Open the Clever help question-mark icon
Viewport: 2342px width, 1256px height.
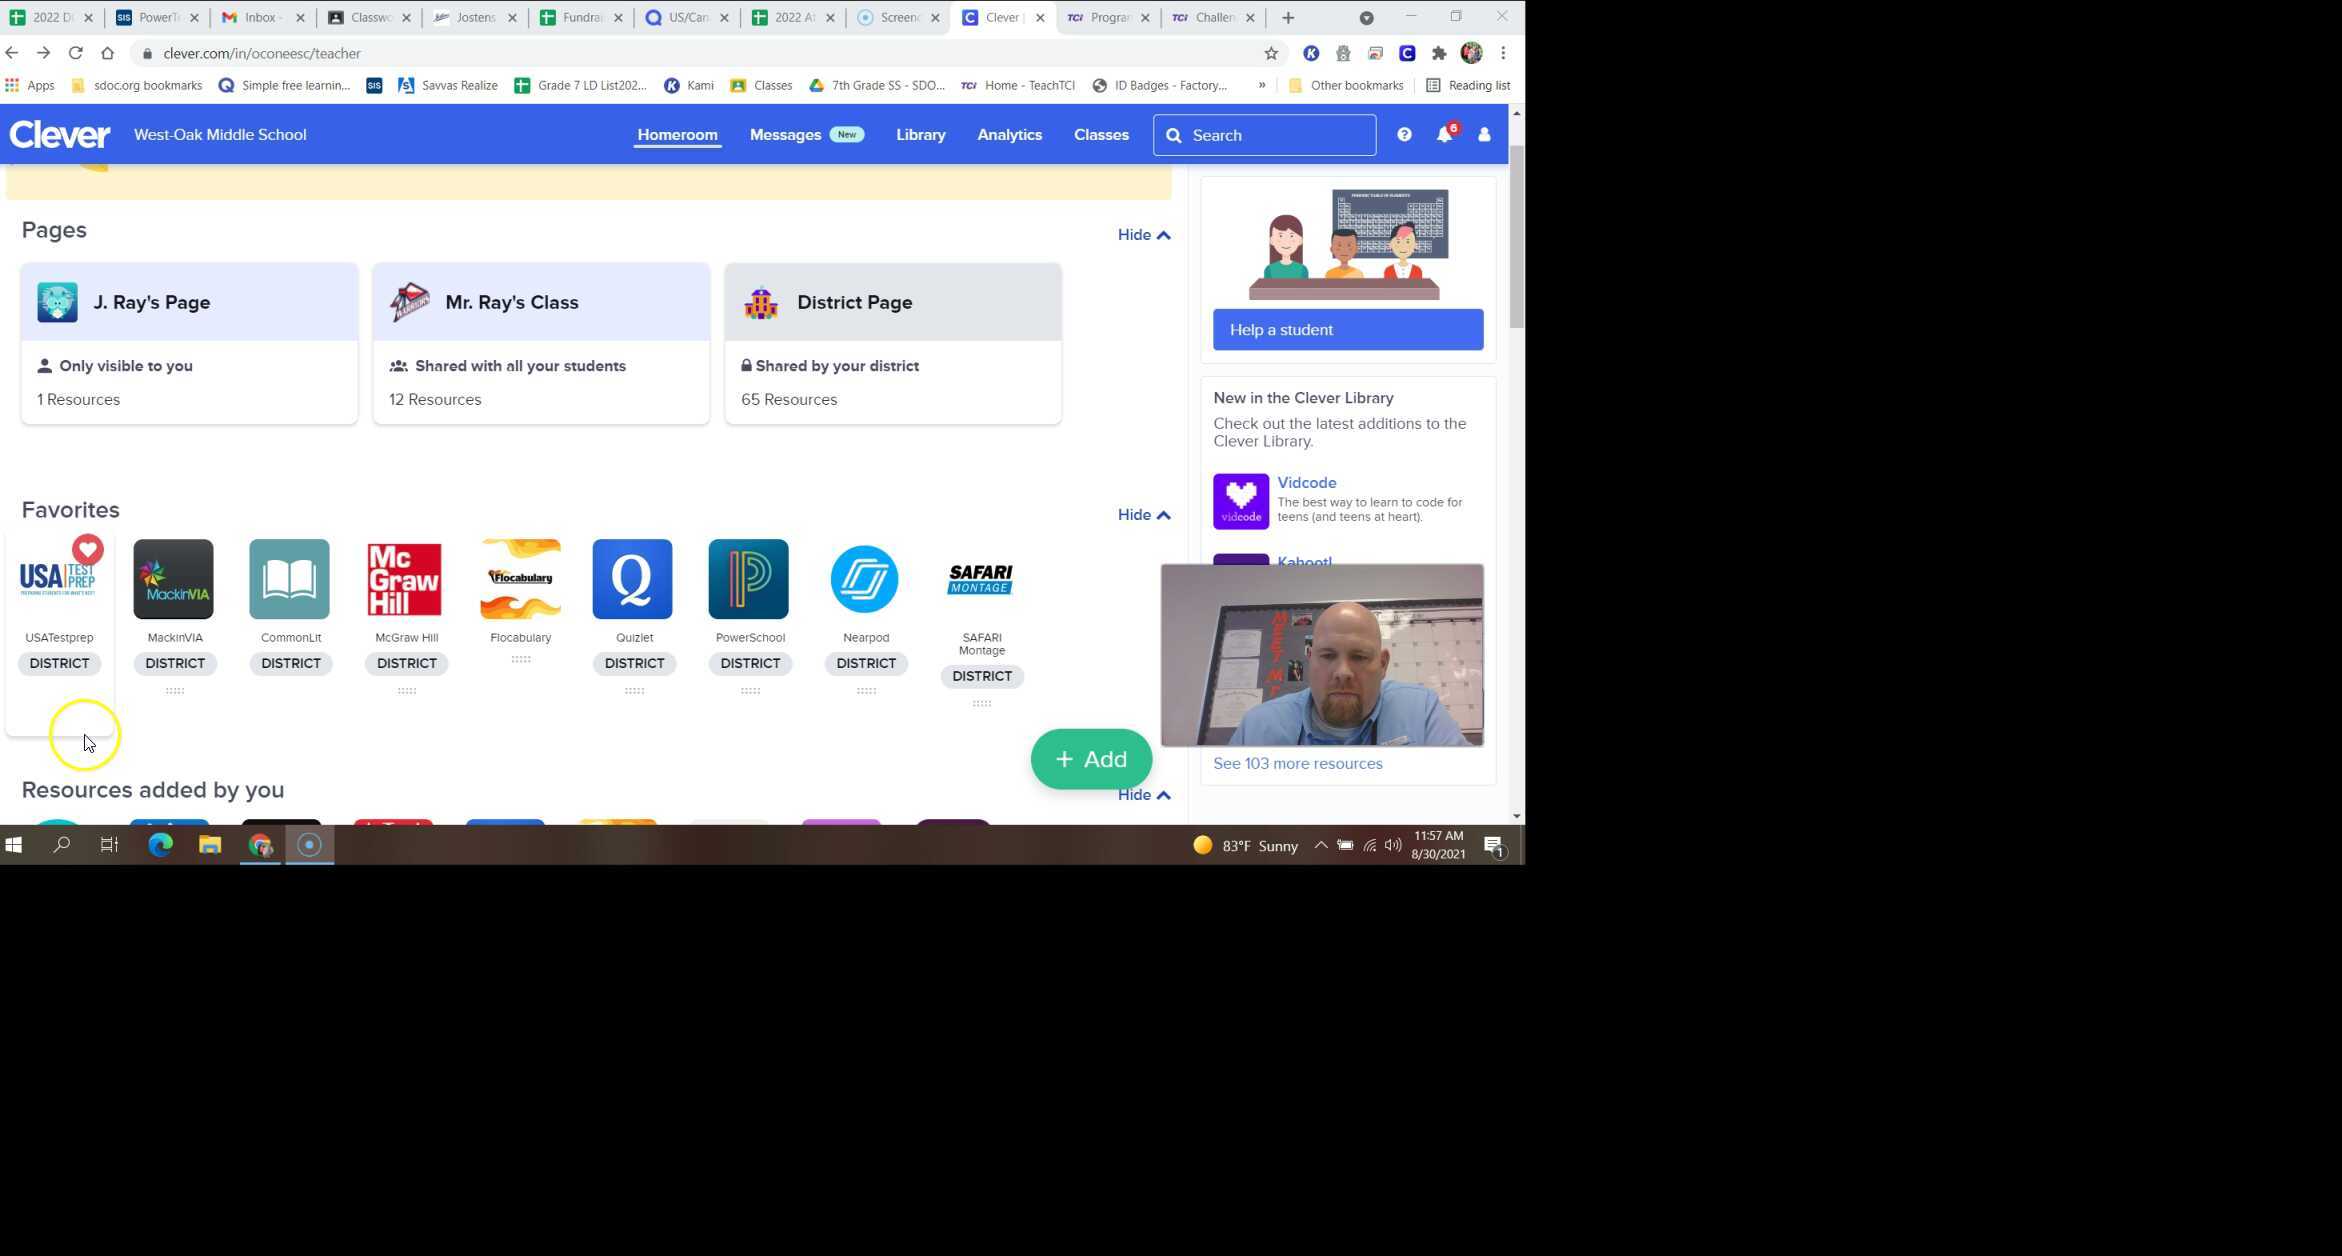(1404, 135)
